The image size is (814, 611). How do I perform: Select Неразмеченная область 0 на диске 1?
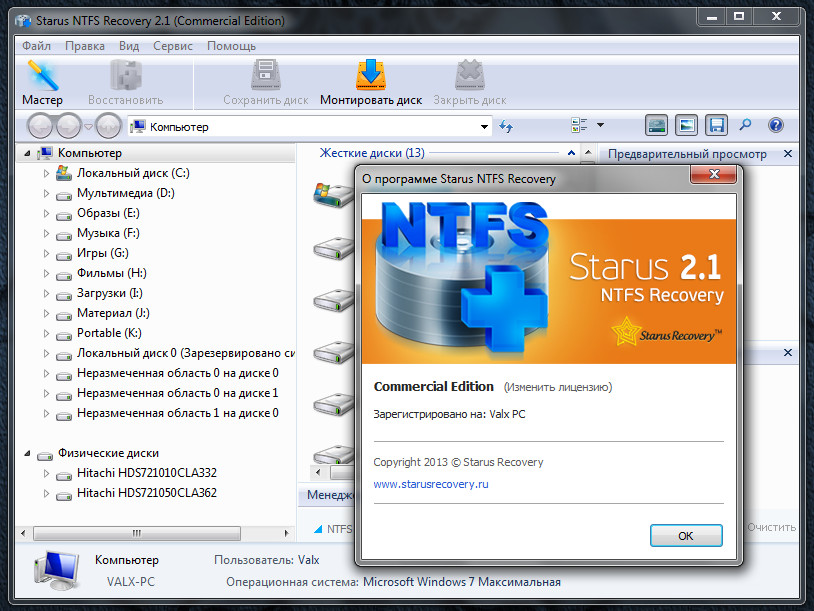(x=178, y=393)
